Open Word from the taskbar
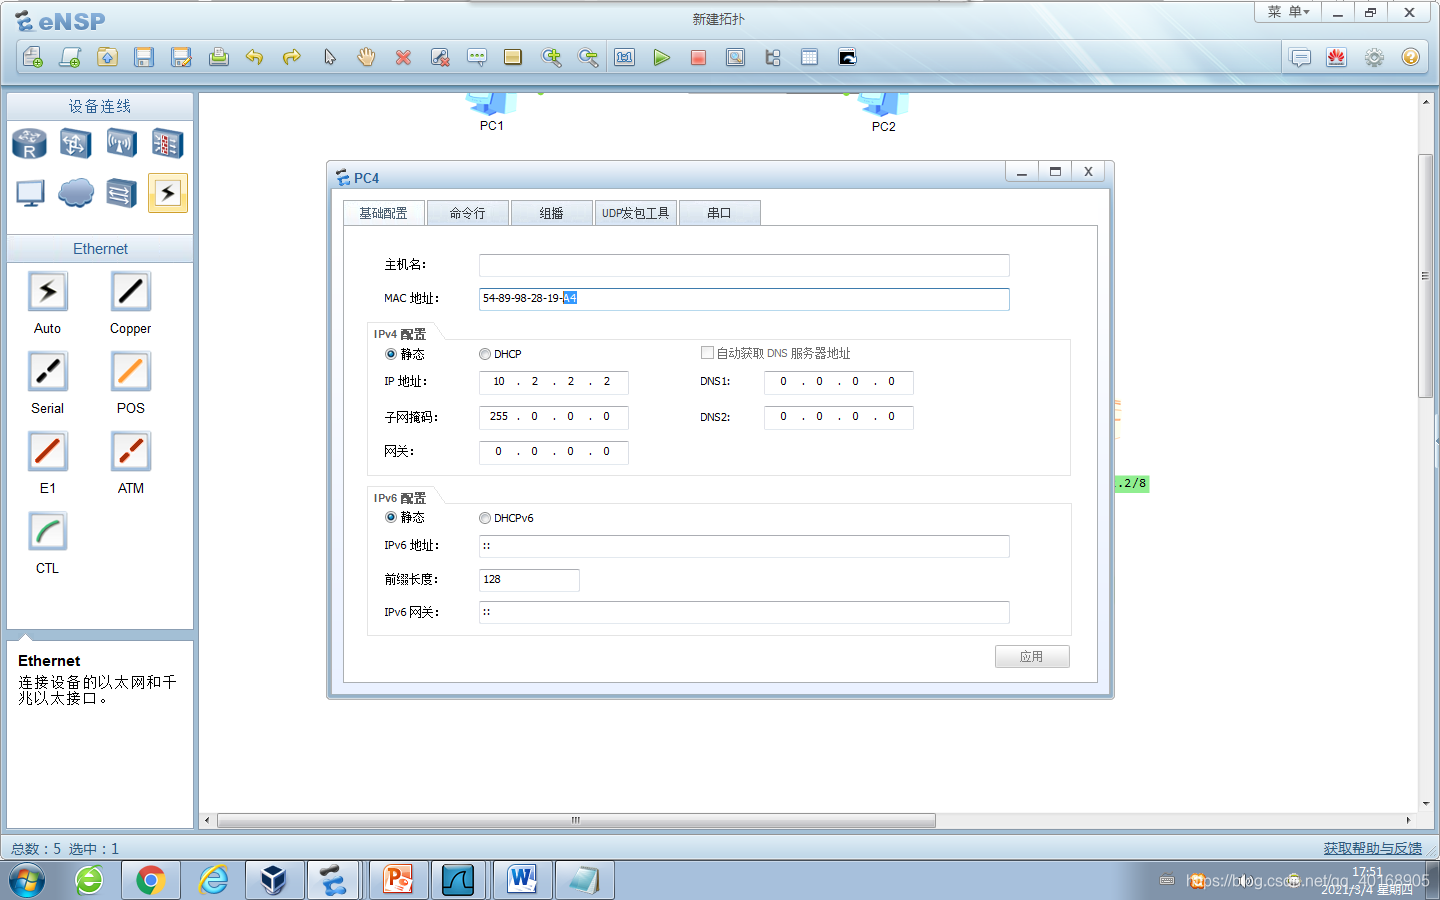 coord(522,880)
